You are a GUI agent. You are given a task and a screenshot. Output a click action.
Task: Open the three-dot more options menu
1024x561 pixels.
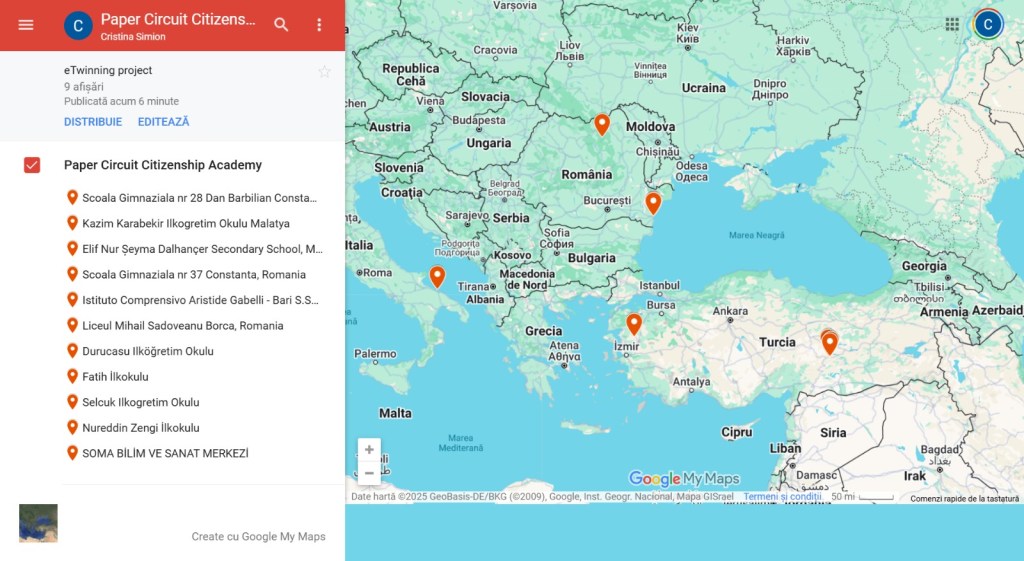(319, 25)
